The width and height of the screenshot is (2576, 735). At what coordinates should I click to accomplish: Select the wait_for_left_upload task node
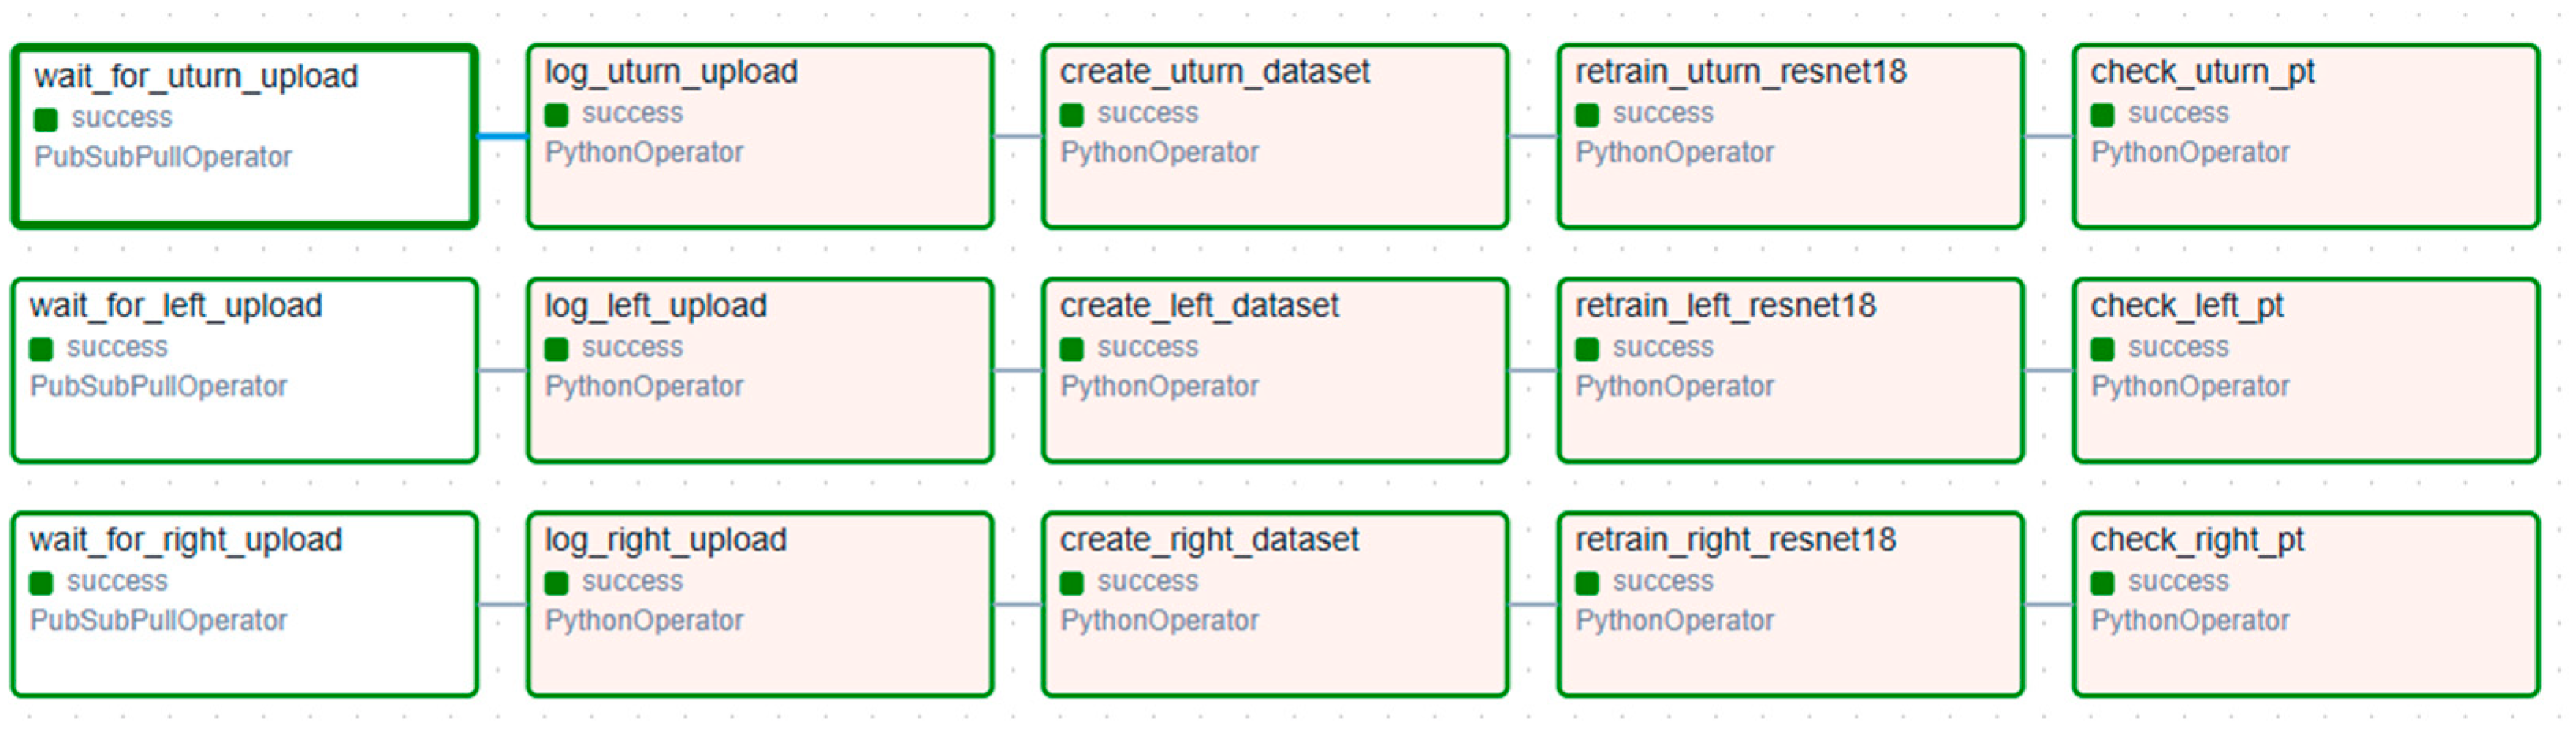click(x=244, y=371)
